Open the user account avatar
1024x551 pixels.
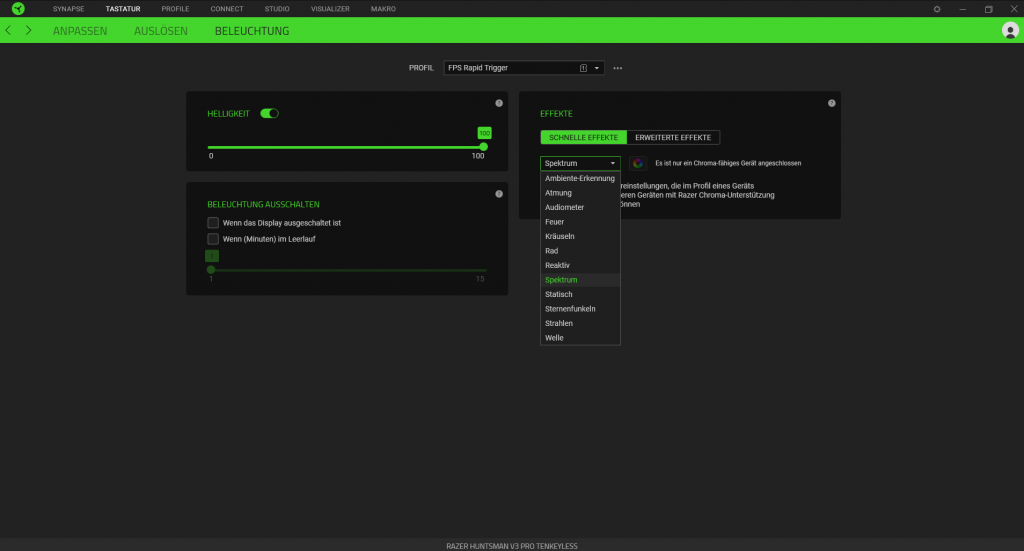tap(1010, 30)
